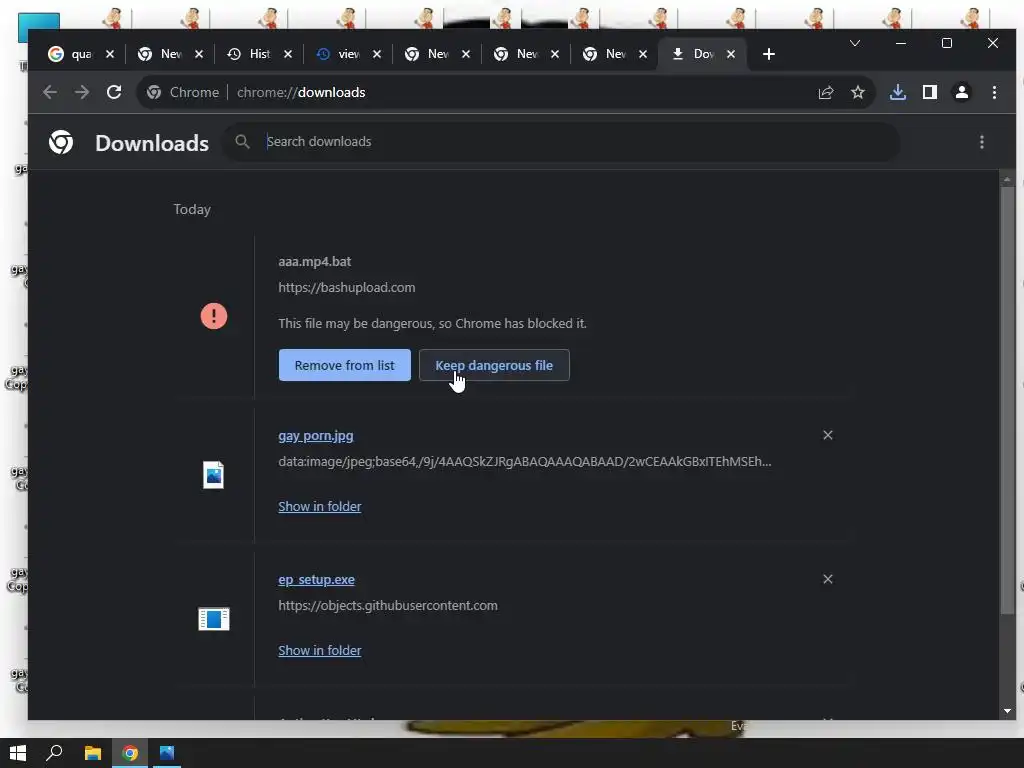Open a new tab with the plus button

(769, 54)
